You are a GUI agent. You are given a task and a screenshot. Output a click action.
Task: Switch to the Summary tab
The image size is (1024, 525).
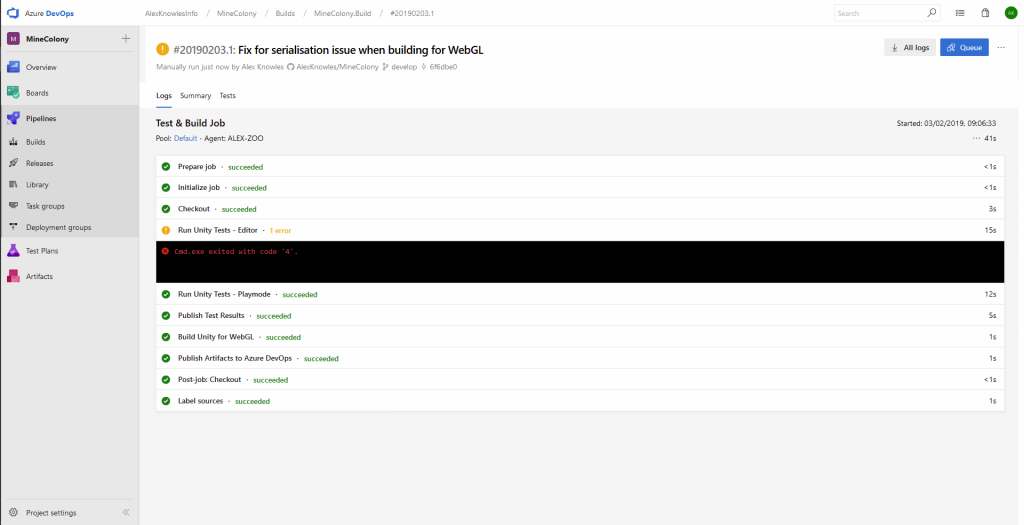point(196,95)
